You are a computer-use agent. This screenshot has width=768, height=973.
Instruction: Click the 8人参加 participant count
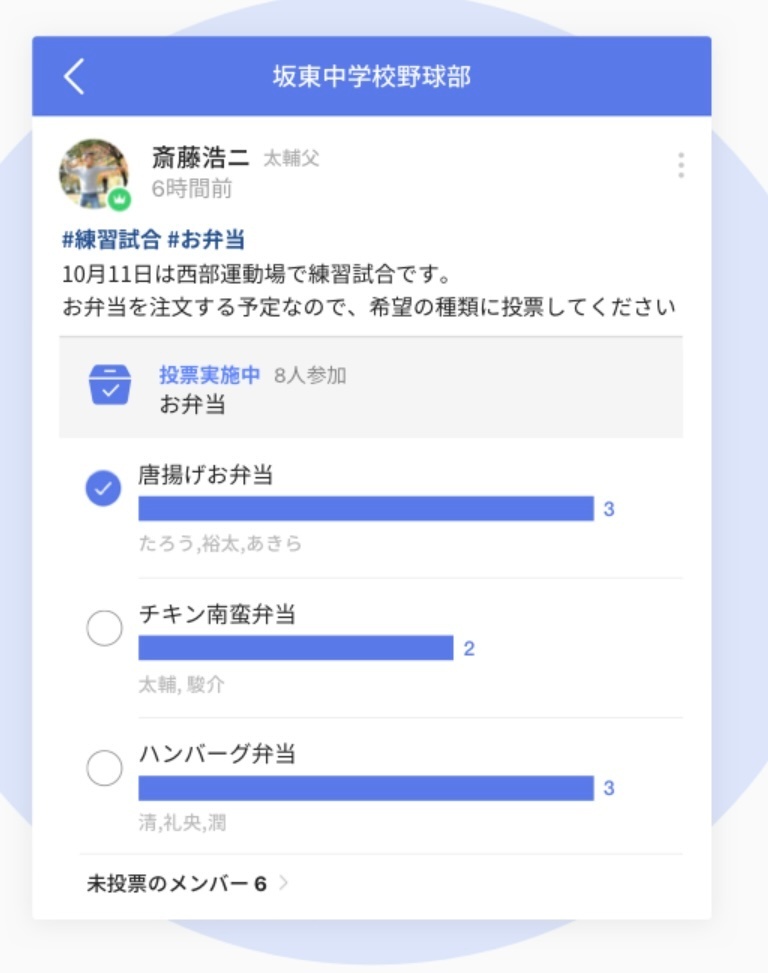(310, 375)
